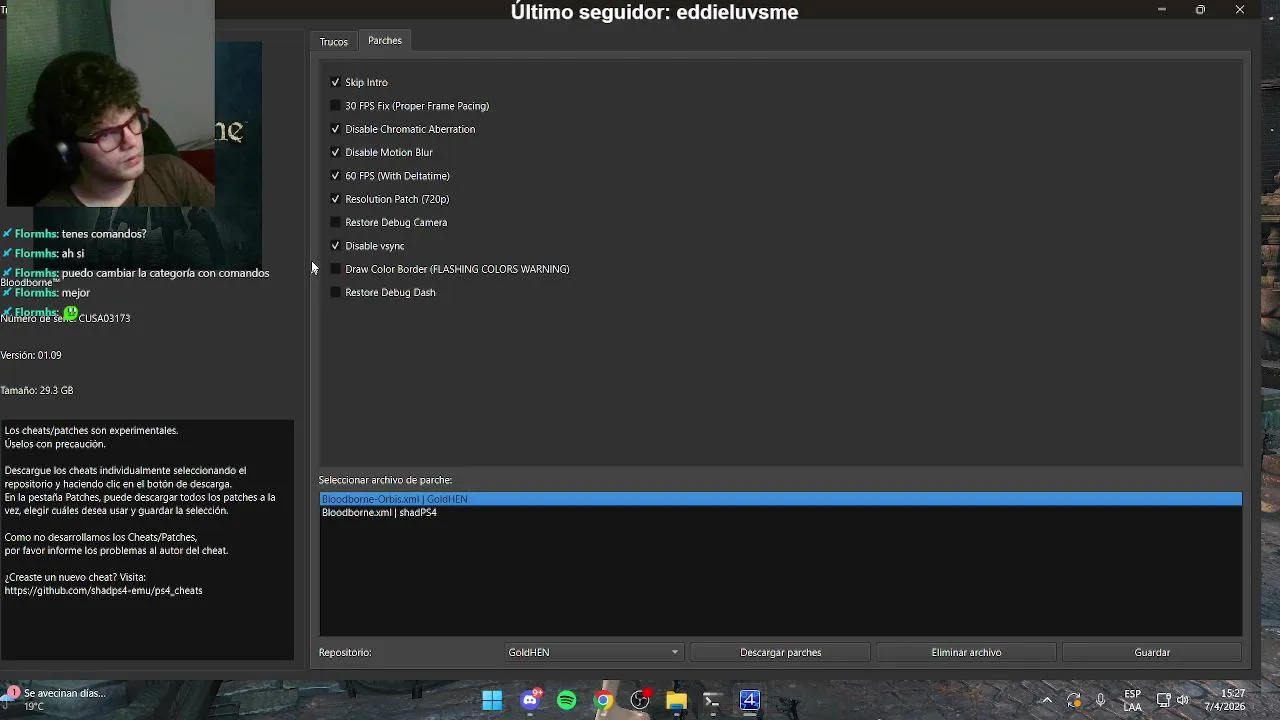Screen dimensions: 1280x720
Task: Open the ESP LAA language switcher
Action: tap(1132, 700)
